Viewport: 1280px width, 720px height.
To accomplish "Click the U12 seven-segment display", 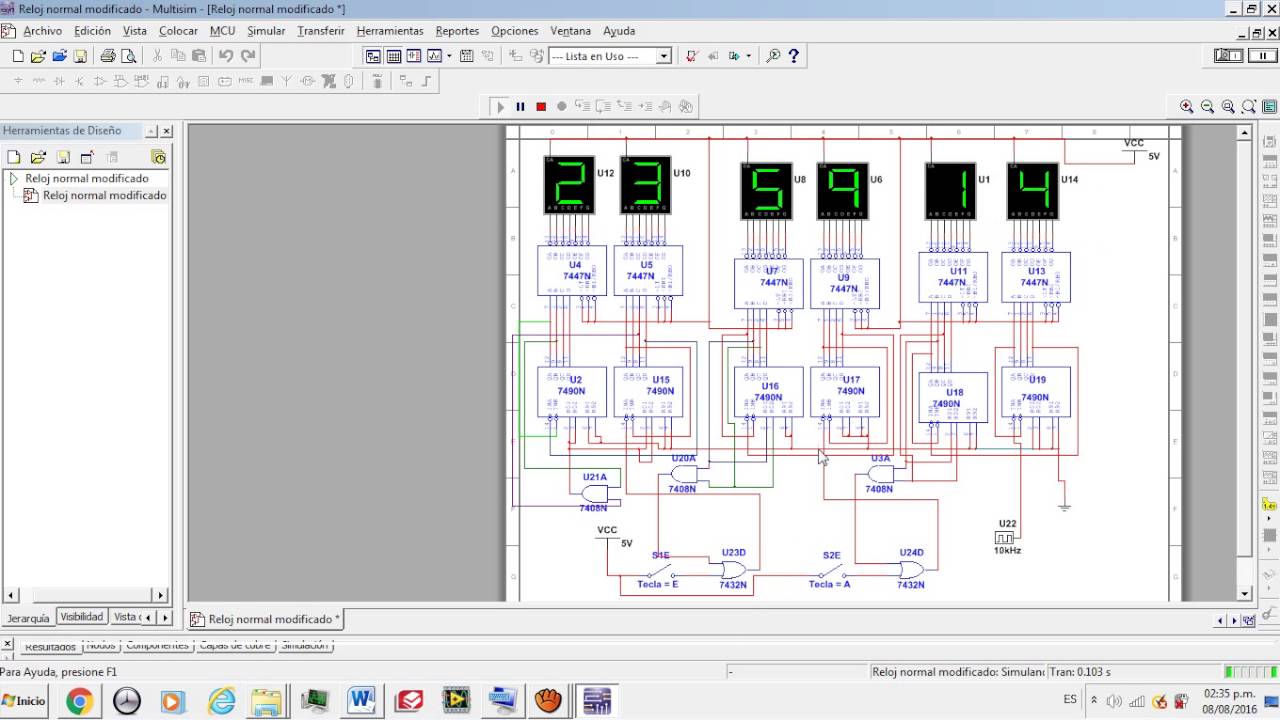I will point(569,185).
